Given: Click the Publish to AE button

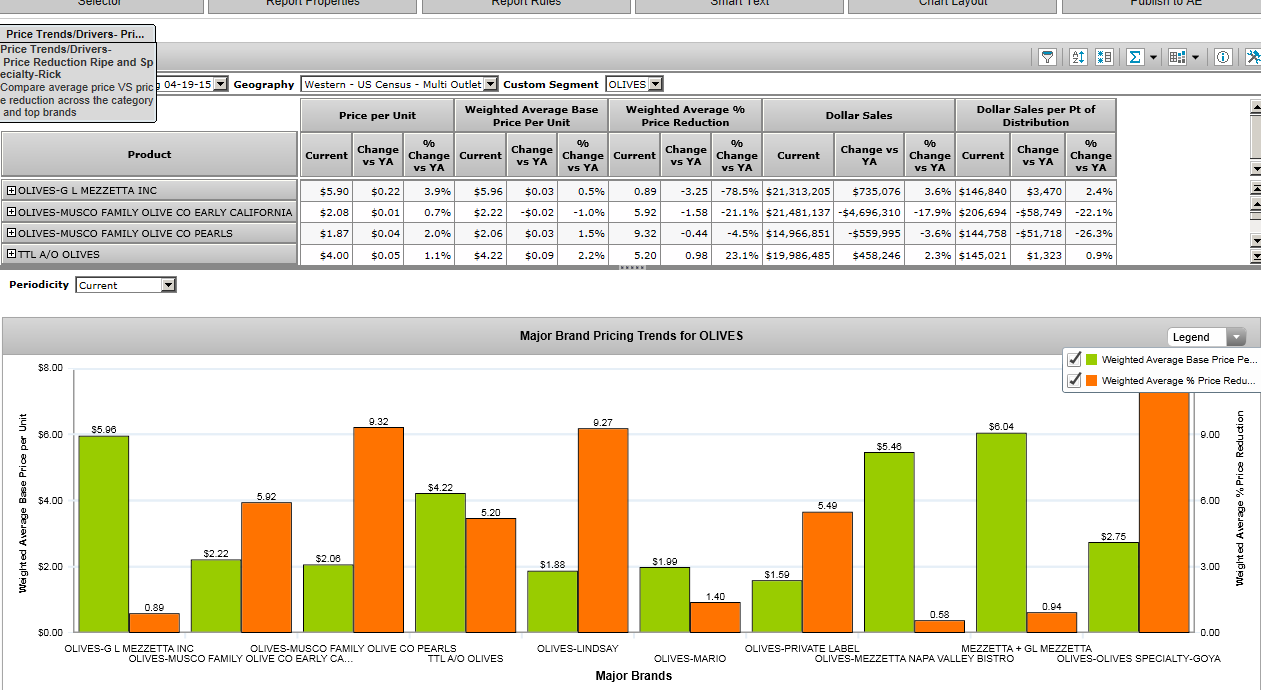Looking at the screenshot, I should (x=1165, y=4).
